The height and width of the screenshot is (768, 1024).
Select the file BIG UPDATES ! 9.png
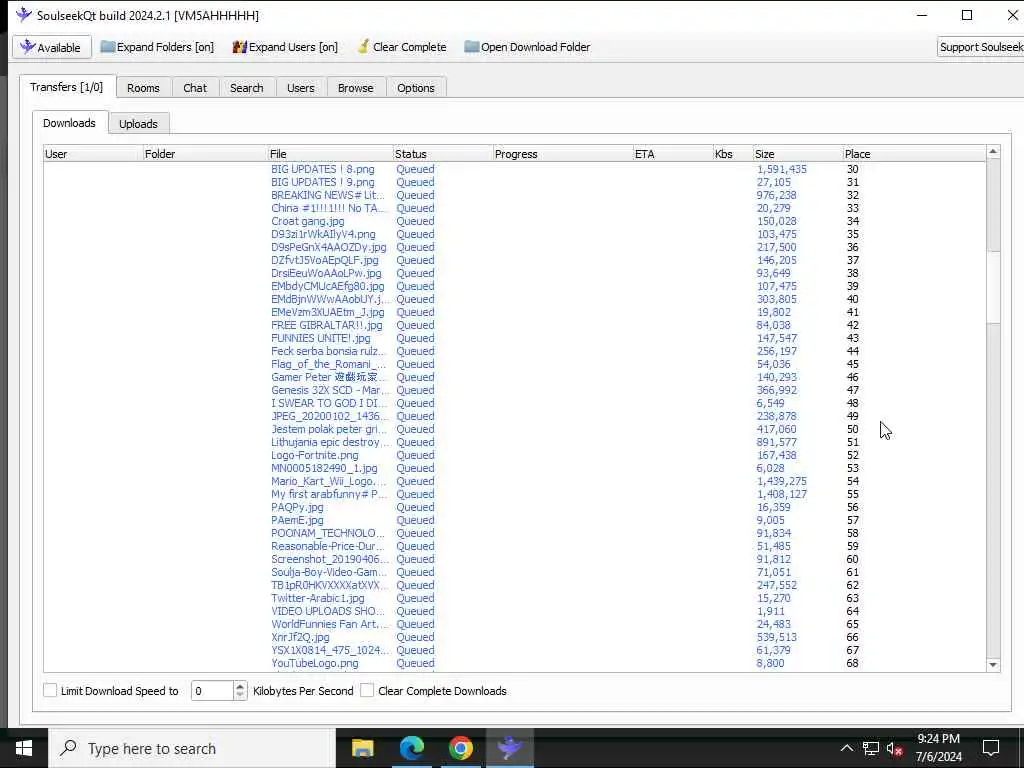323,182
